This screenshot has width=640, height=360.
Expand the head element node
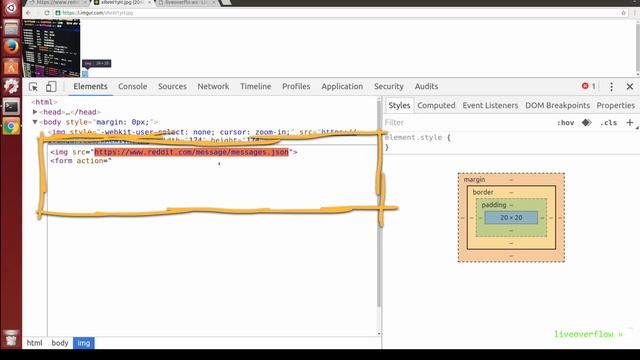tap(35, 112)
